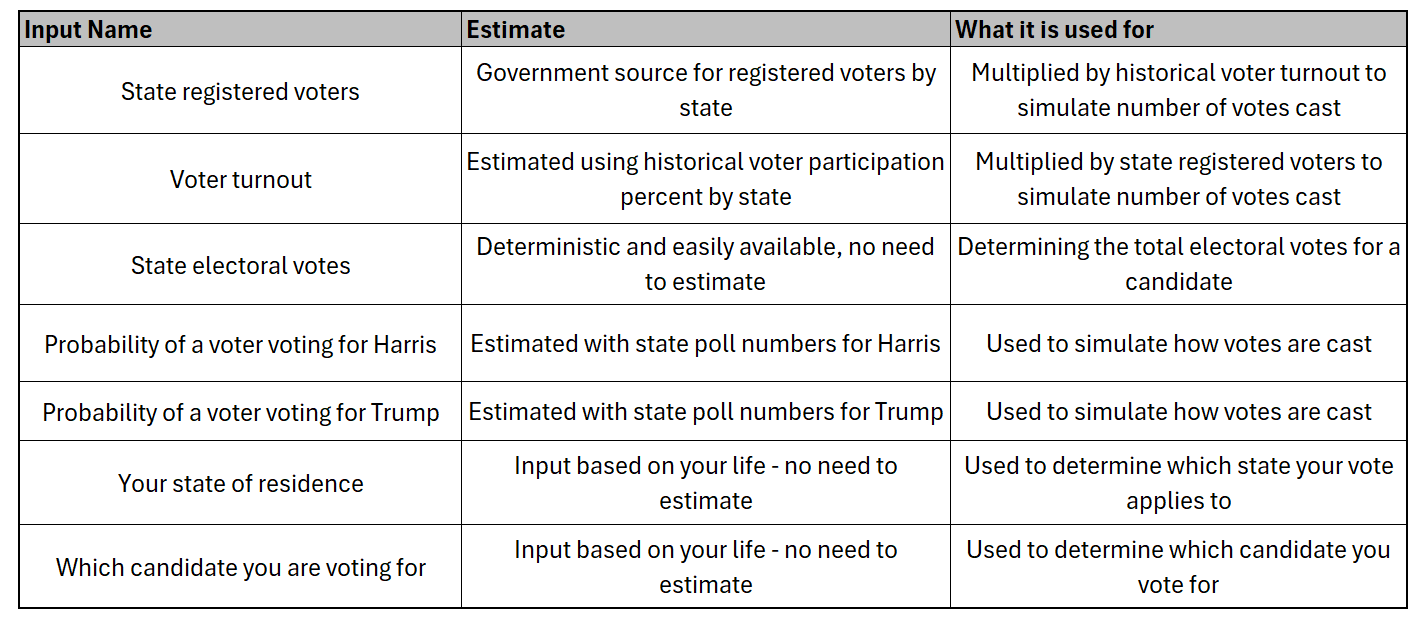
Task: Click the "Government source for registered voters" cell
Action: pyautogui.click(x=705, y=90)
